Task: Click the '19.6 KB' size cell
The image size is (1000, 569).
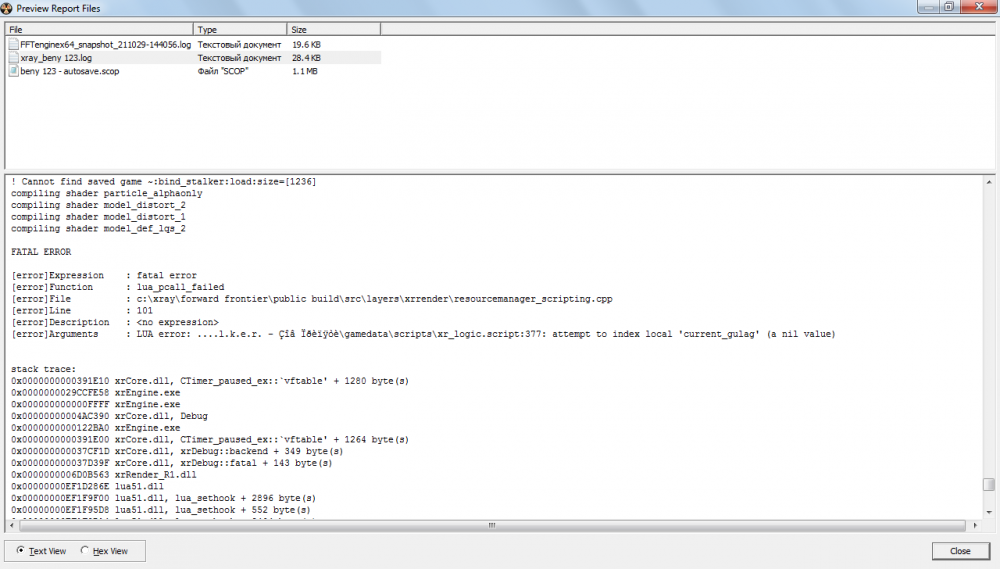Action: coord(306,45)
